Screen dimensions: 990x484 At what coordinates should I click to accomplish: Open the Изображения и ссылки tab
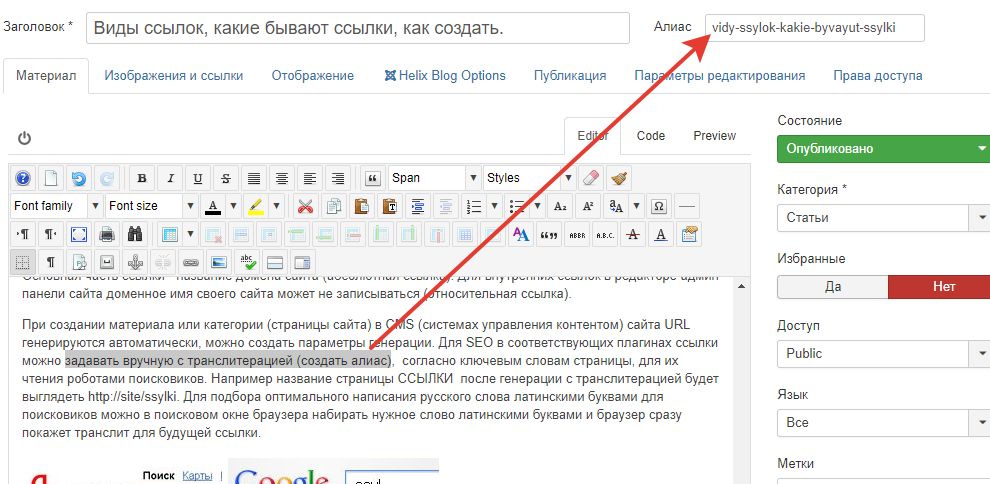[x=173, y=76]
